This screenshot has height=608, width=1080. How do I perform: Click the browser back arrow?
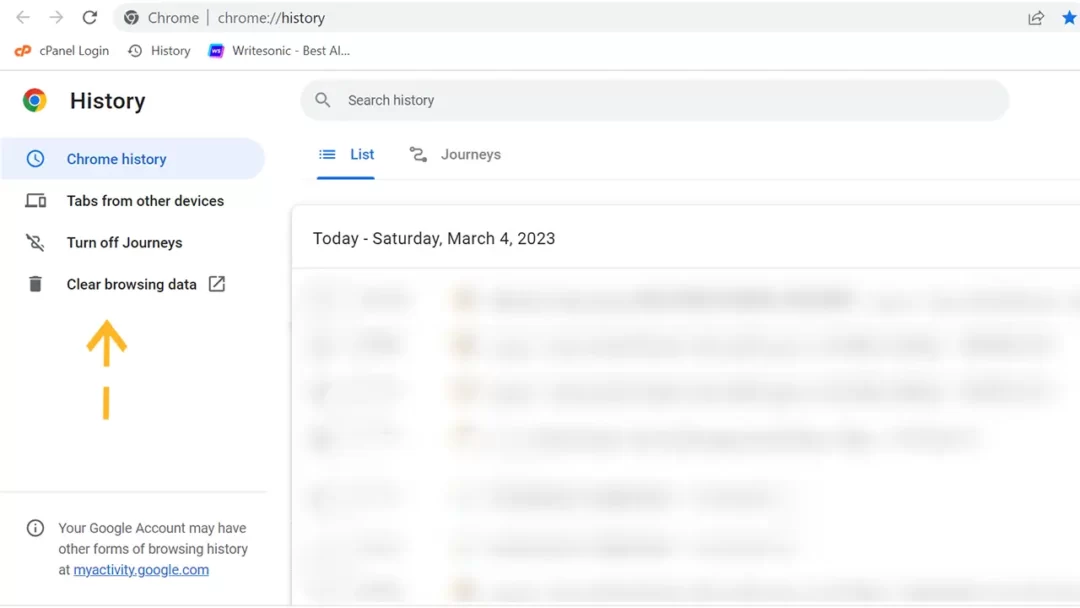23,18
